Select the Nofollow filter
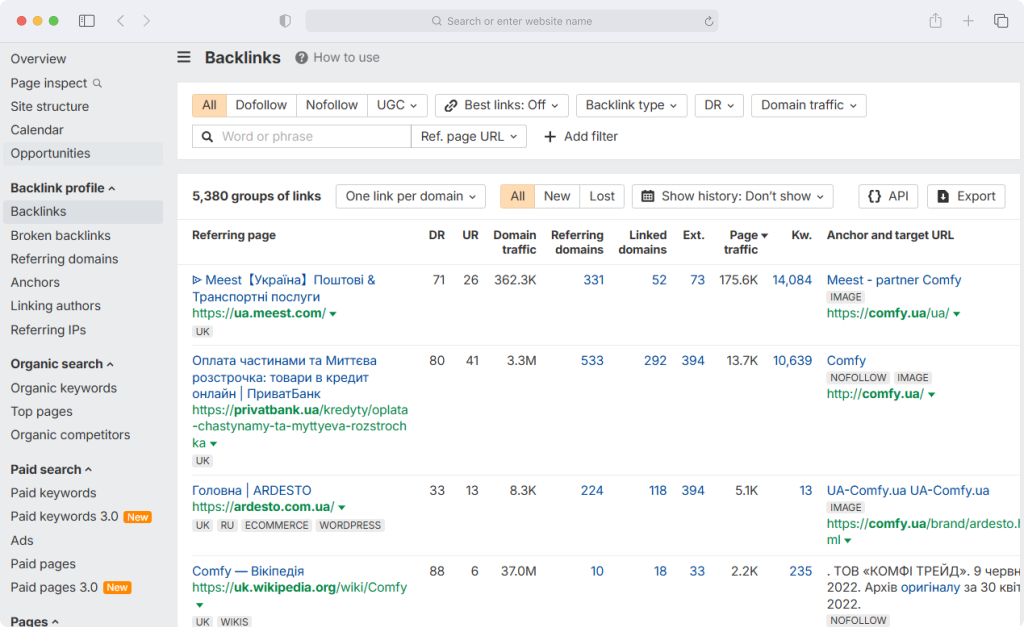 [332, 105]
